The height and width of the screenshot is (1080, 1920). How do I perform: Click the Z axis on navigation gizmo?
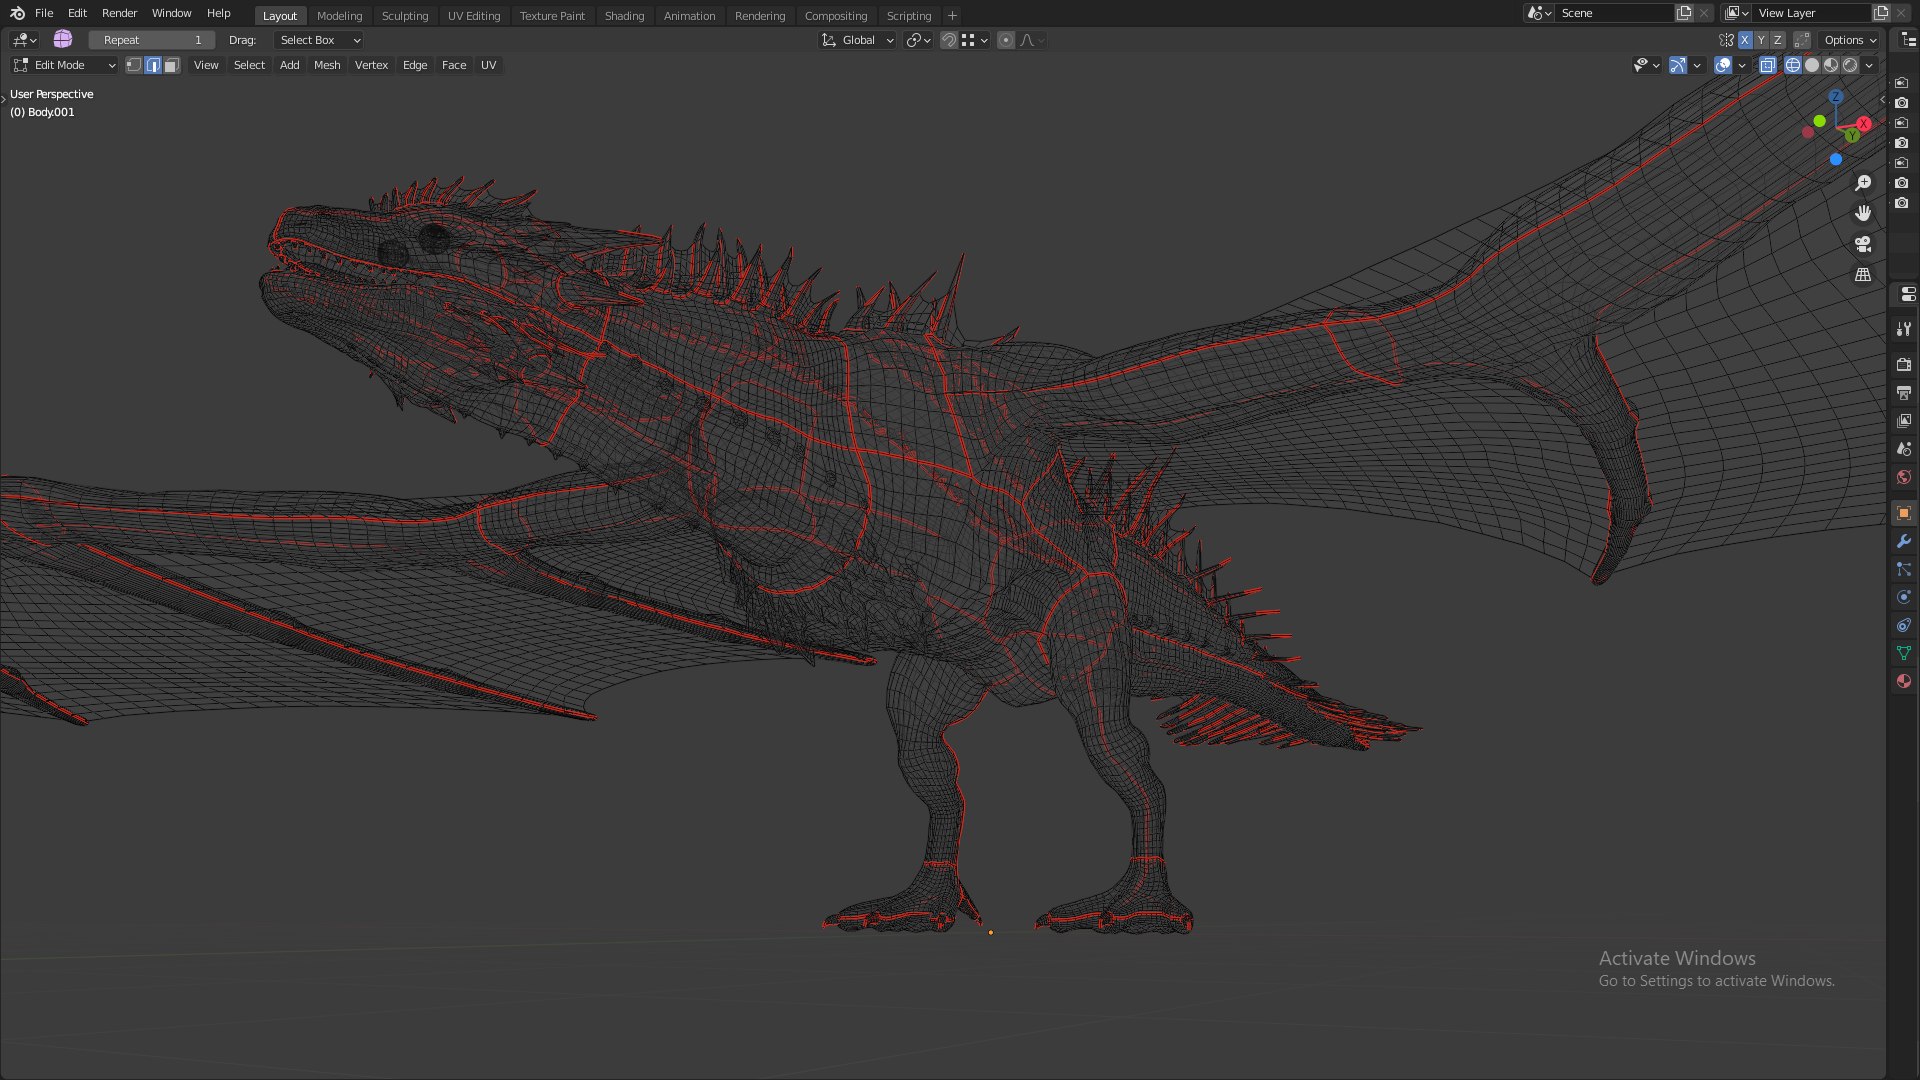[1836, 97]
